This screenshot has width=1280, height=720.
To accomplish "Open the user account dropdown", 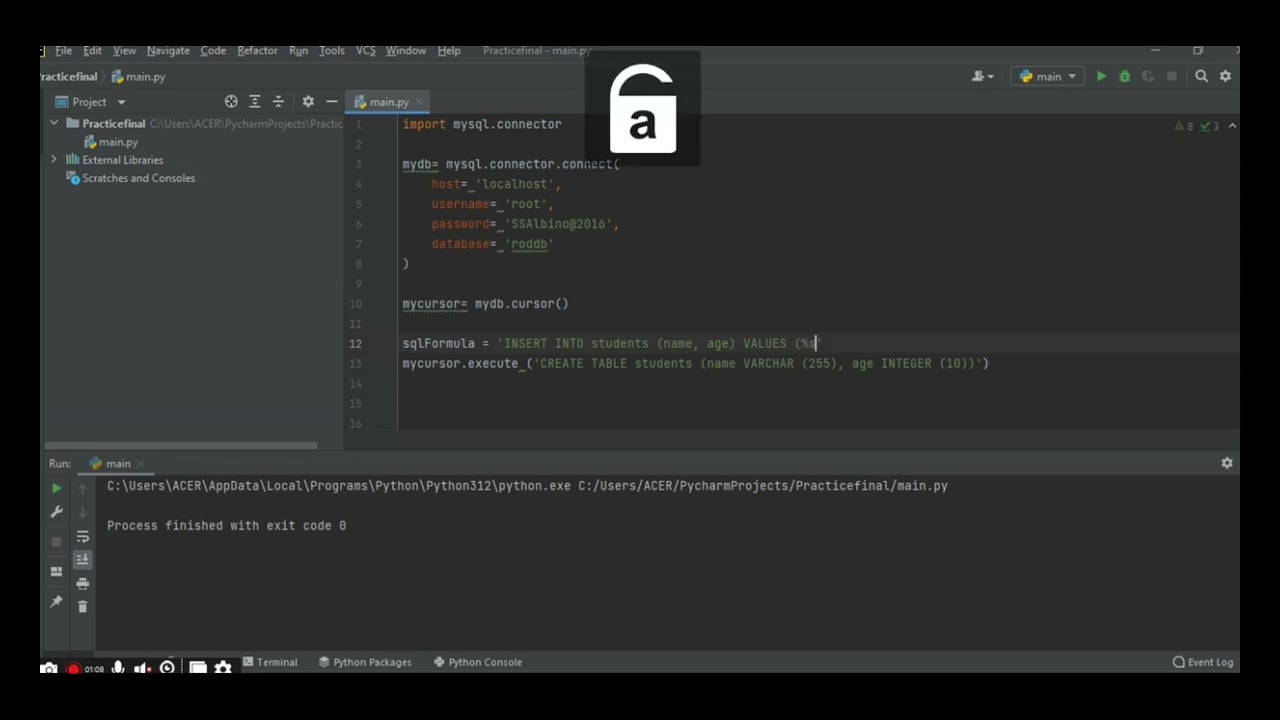I will [x=983, y=76].
